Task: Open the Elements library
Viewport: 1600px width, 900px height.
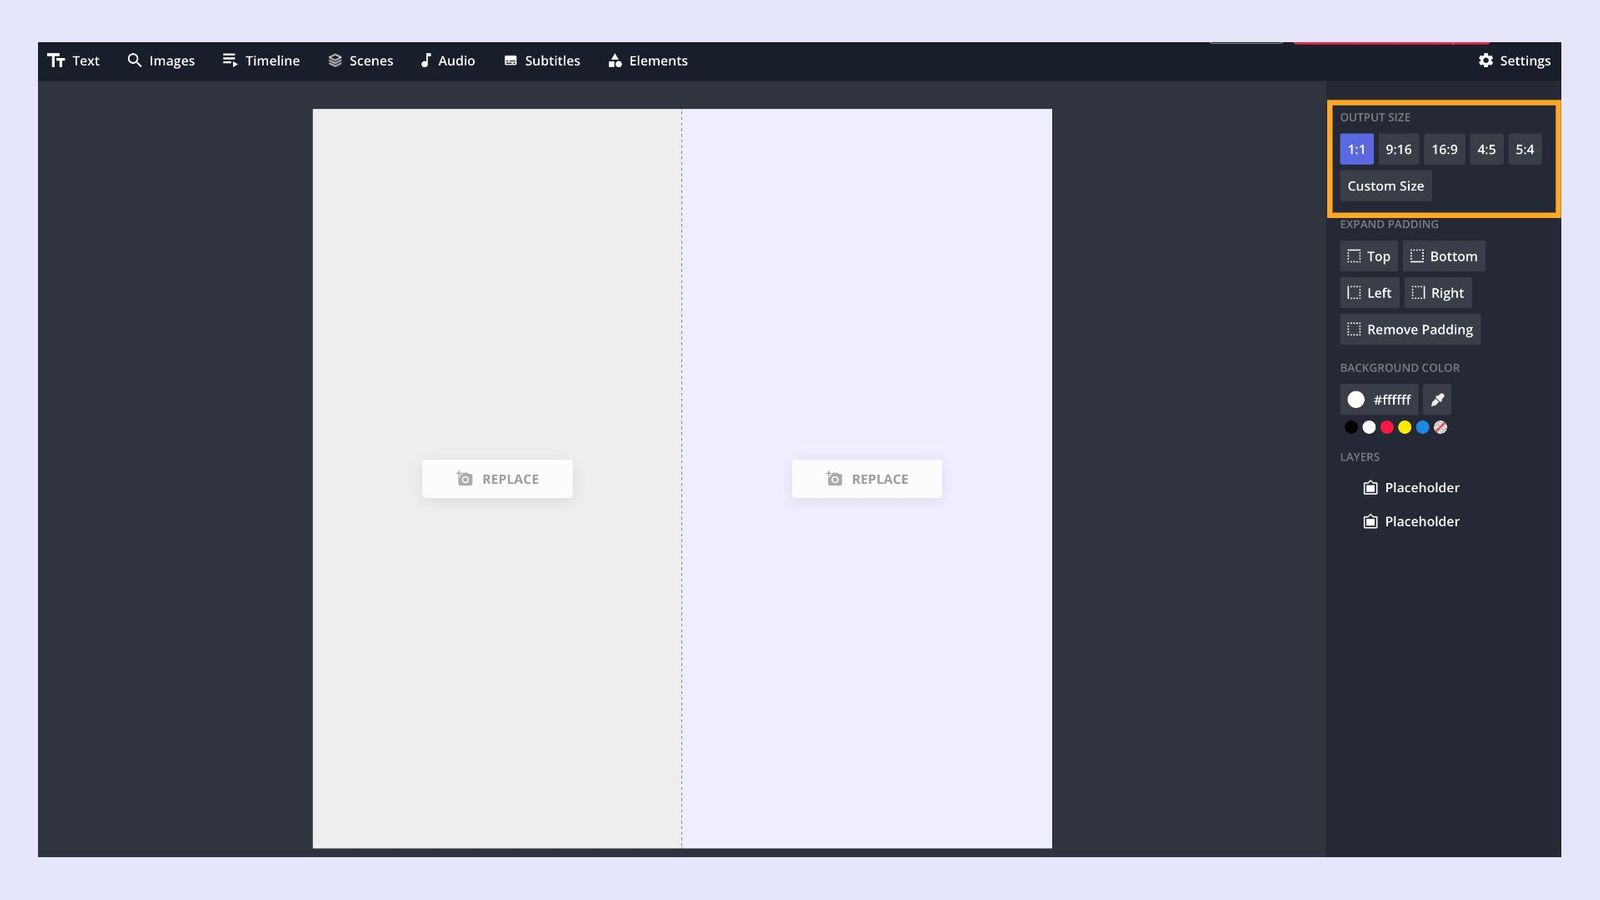Action: pos(648,60)
